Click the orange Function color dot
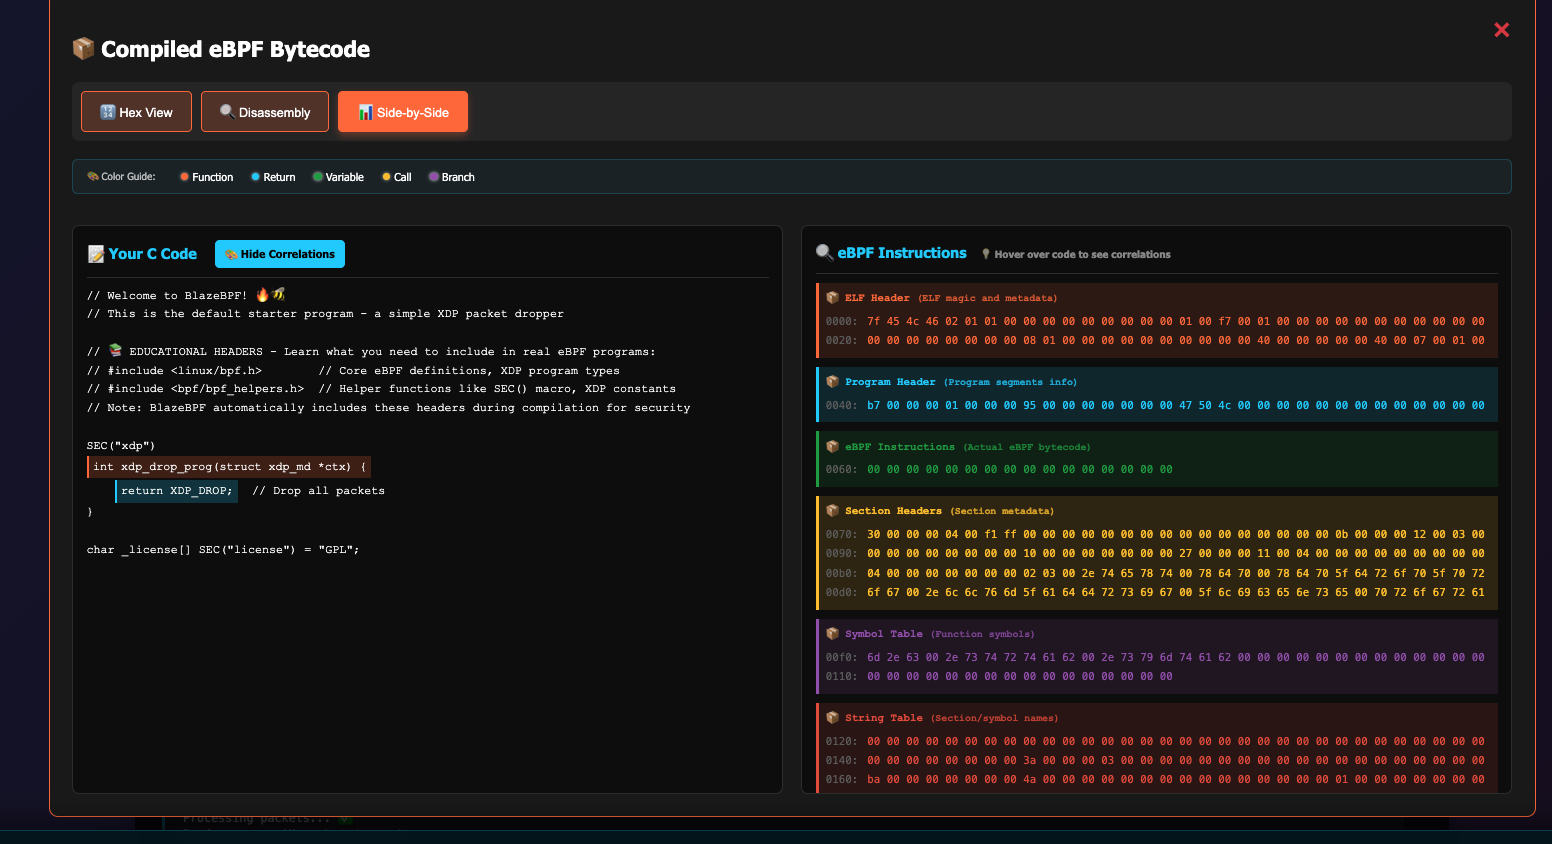 point(184,177)
